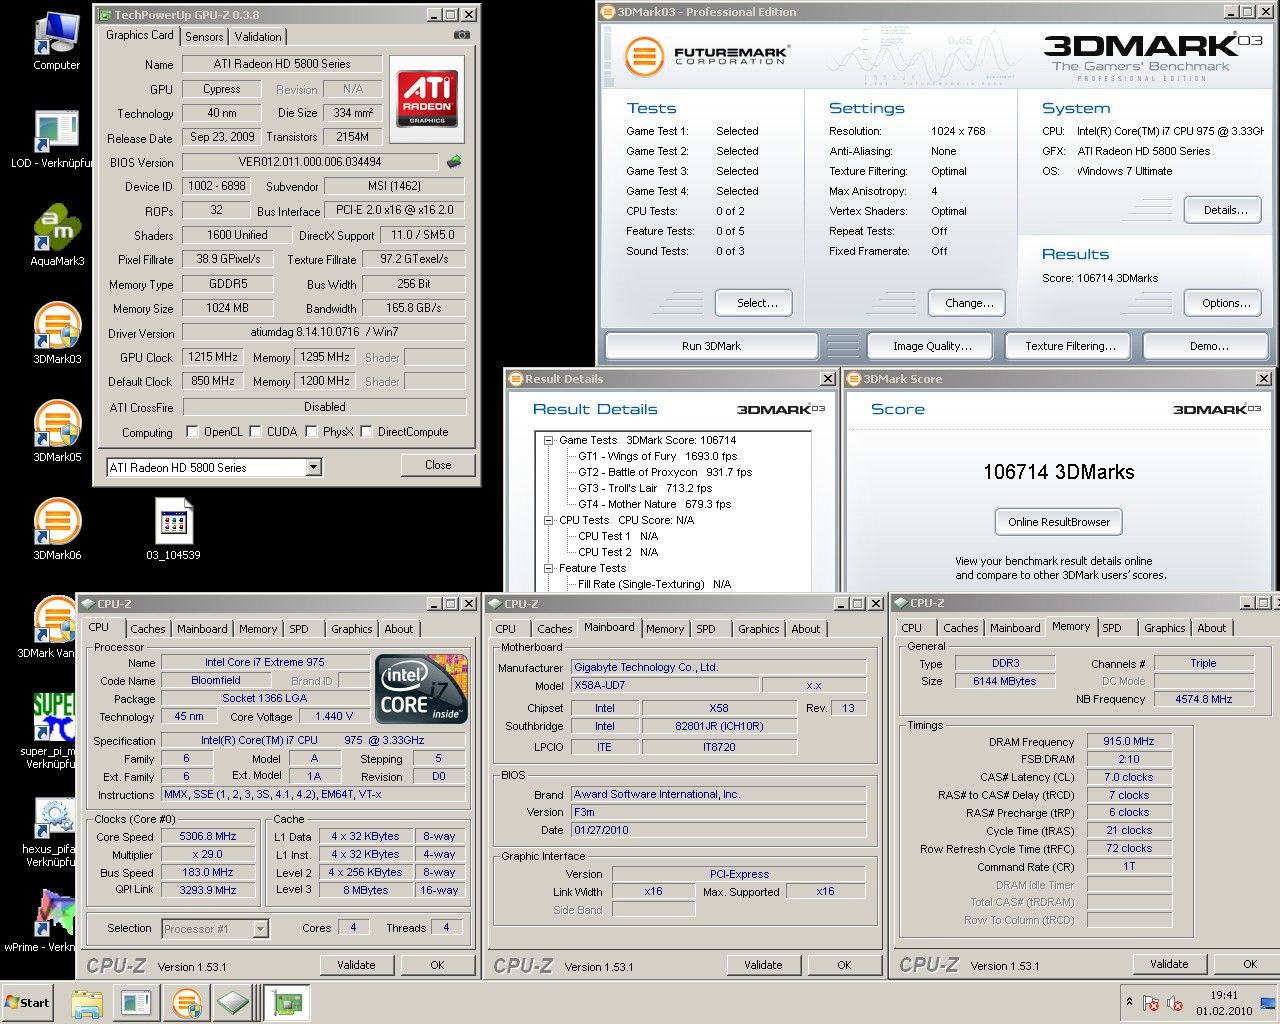Click the GPU-Z screenshot camera icon
1280x1024 pixels.
[x=461, y=35]
